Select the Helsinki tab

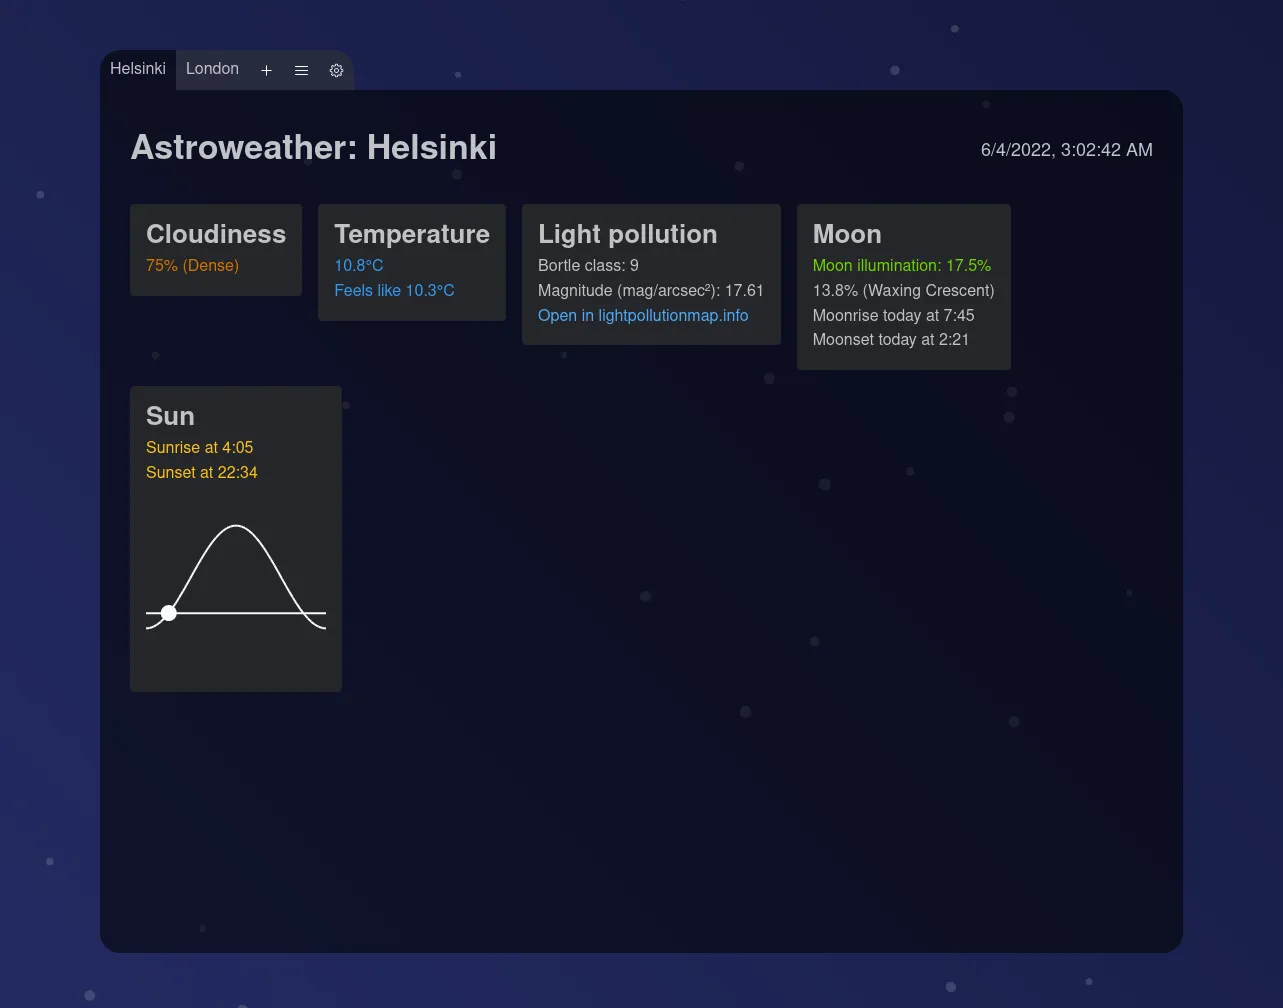(138, 69)
